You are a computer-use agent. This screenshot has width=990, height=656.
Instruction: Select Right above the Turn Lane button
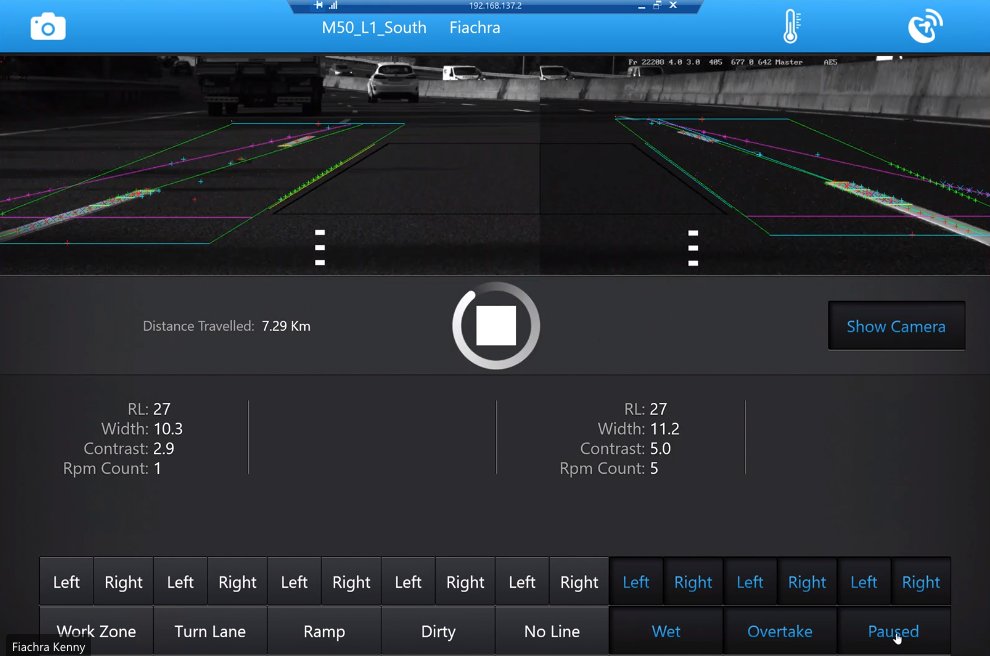(237, 581)
